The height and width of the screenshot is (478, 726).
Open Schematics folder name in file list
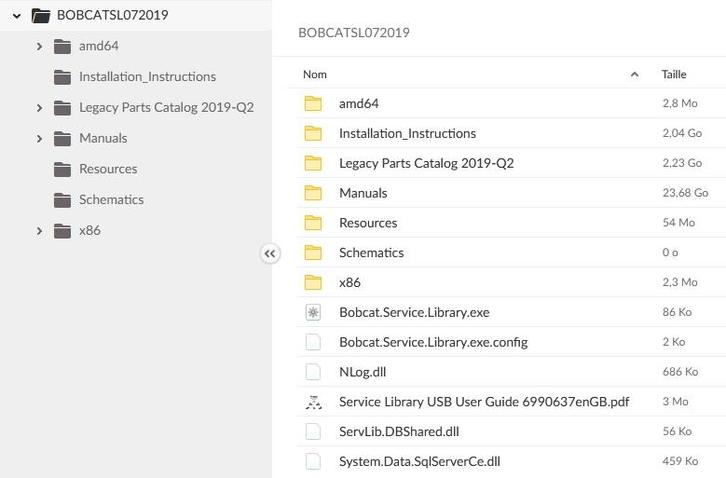(x=371, y=252)
